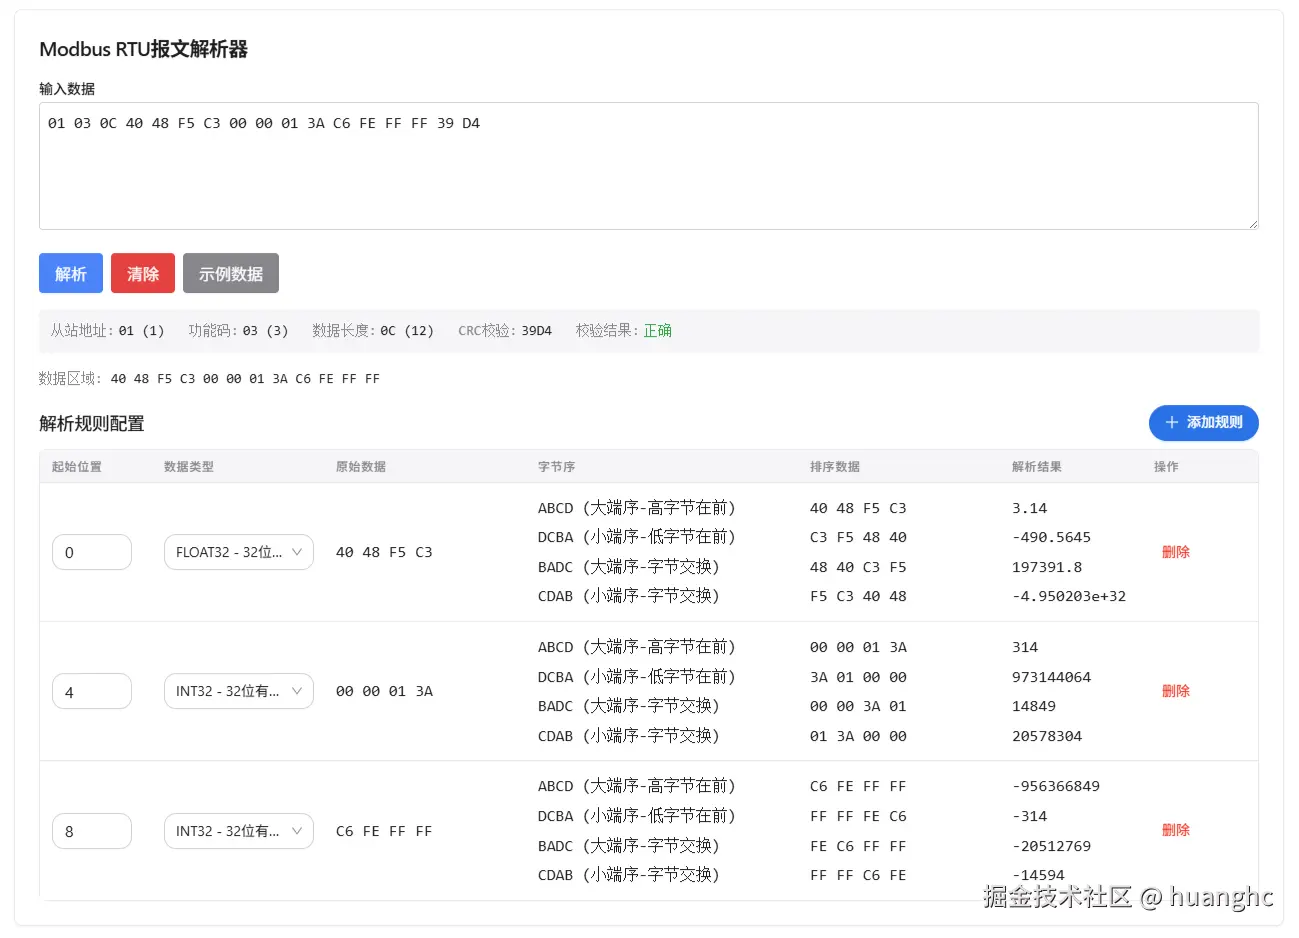Click the 正确 check result text
The width and height of the screenshot is (1299, 938).
click(x=657, y=330)
